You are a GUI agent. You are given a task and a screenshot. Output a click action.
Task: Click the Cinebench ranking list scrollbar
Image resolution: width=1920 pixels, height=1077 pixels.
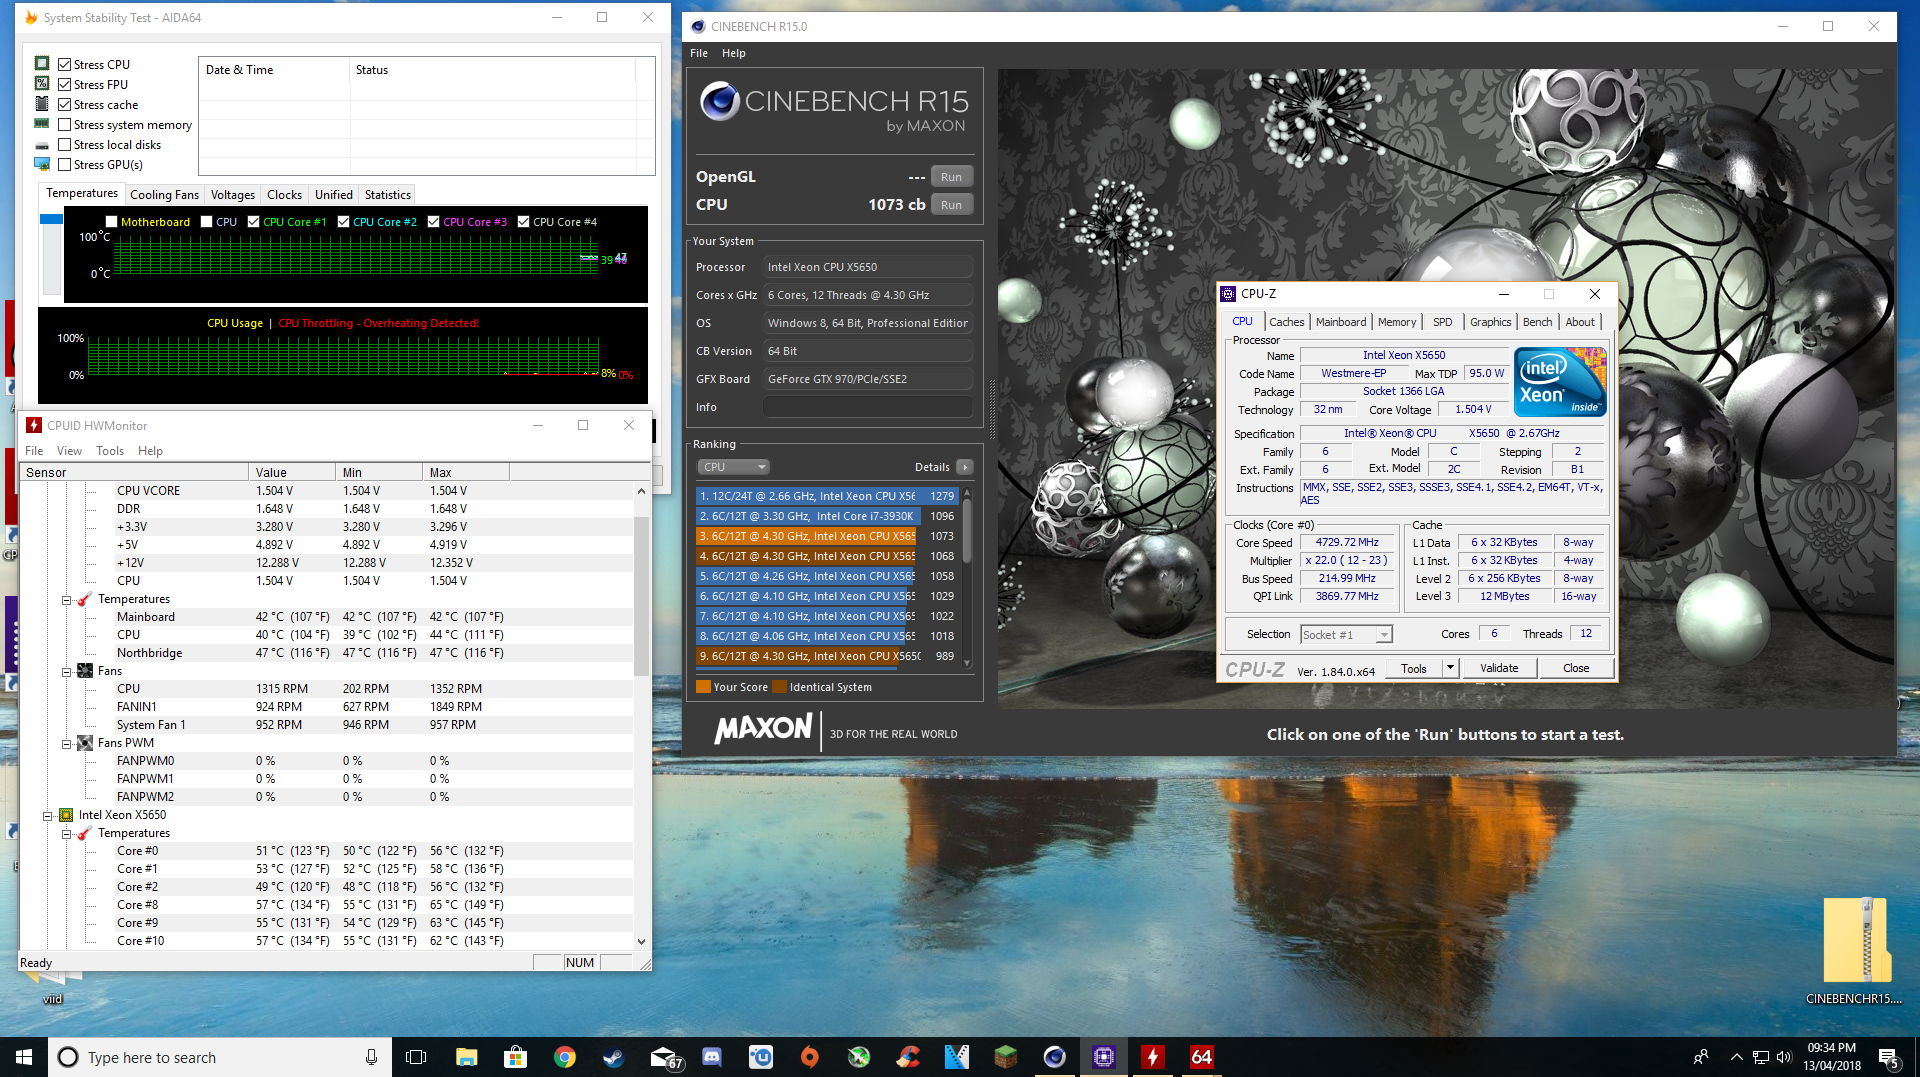(x=967, y=578)
